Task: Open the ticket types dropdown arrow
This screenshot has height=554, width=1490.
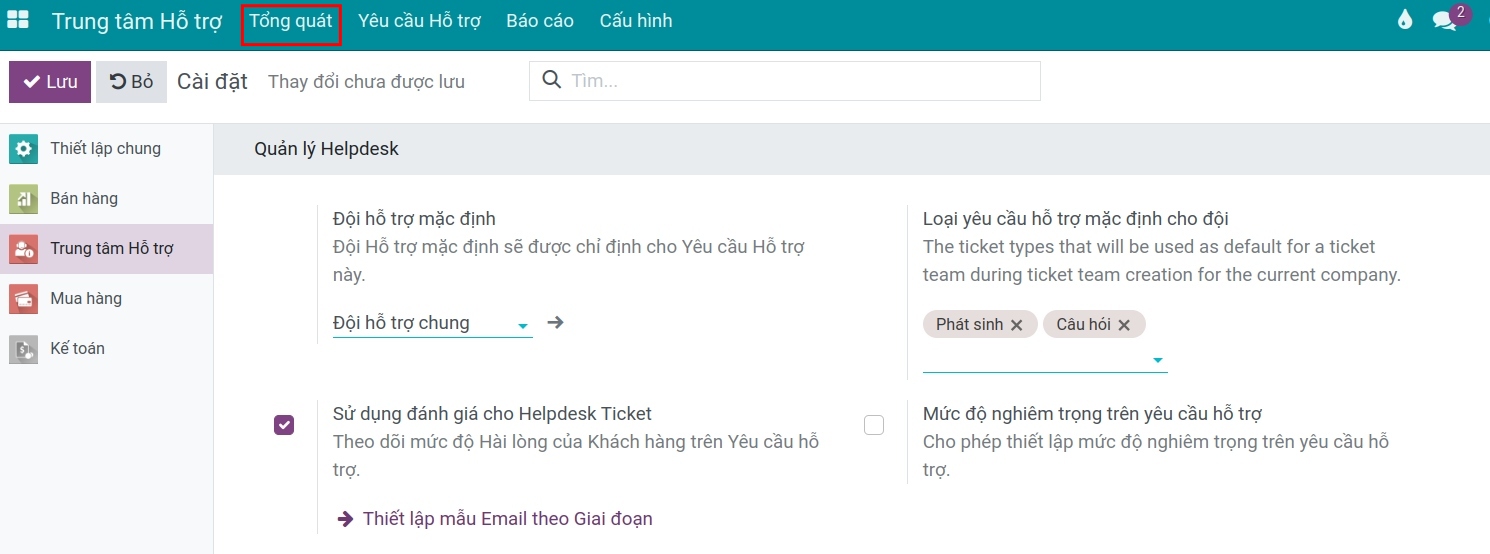Action: pyautogui.click(x=1158, y=360)
